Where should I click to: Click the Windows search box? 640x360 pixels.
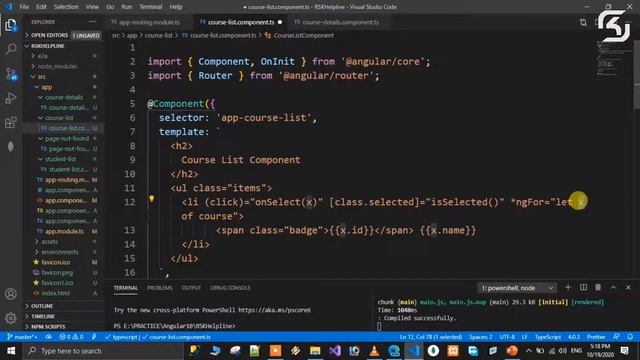pyautogui.click(x=103, y=351)
